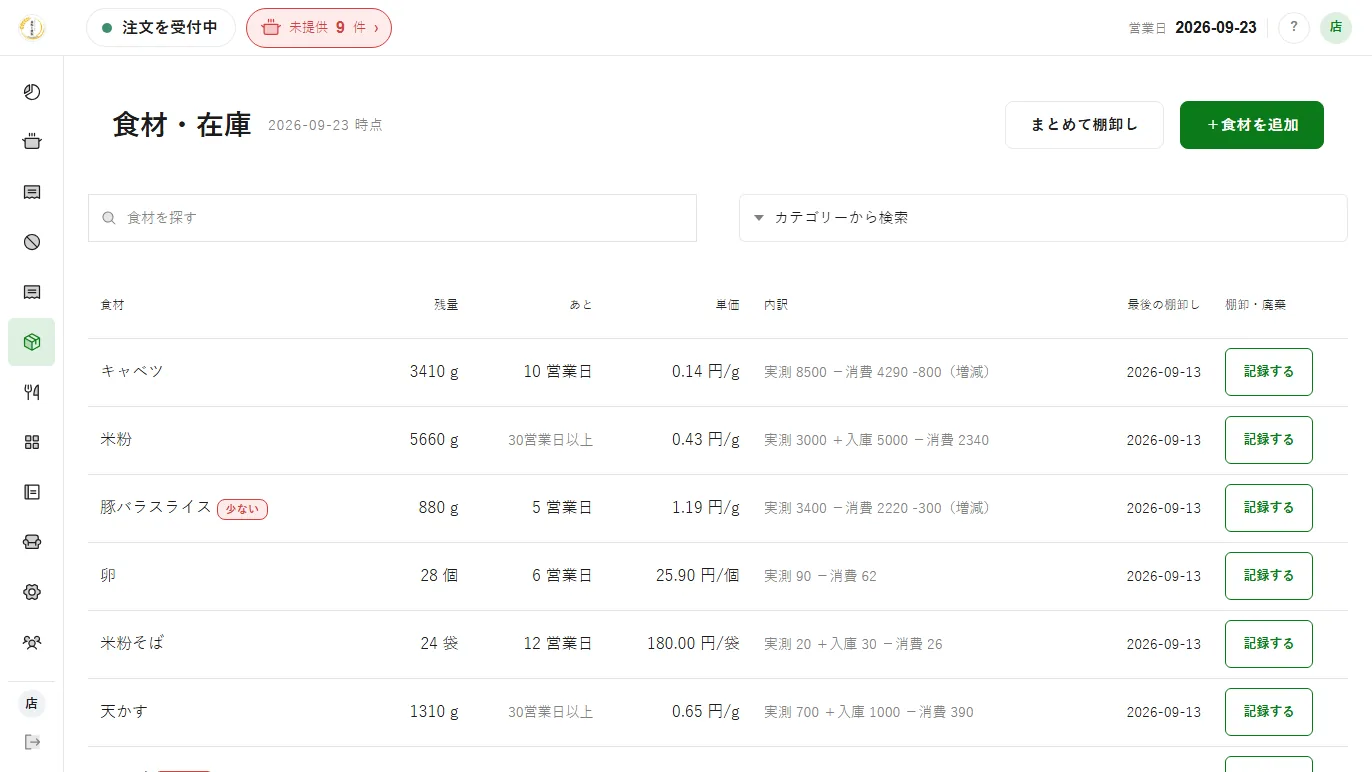Select the キャベツ ingredient name
This screenshot has width=1372, height=772.
[132, 371]
